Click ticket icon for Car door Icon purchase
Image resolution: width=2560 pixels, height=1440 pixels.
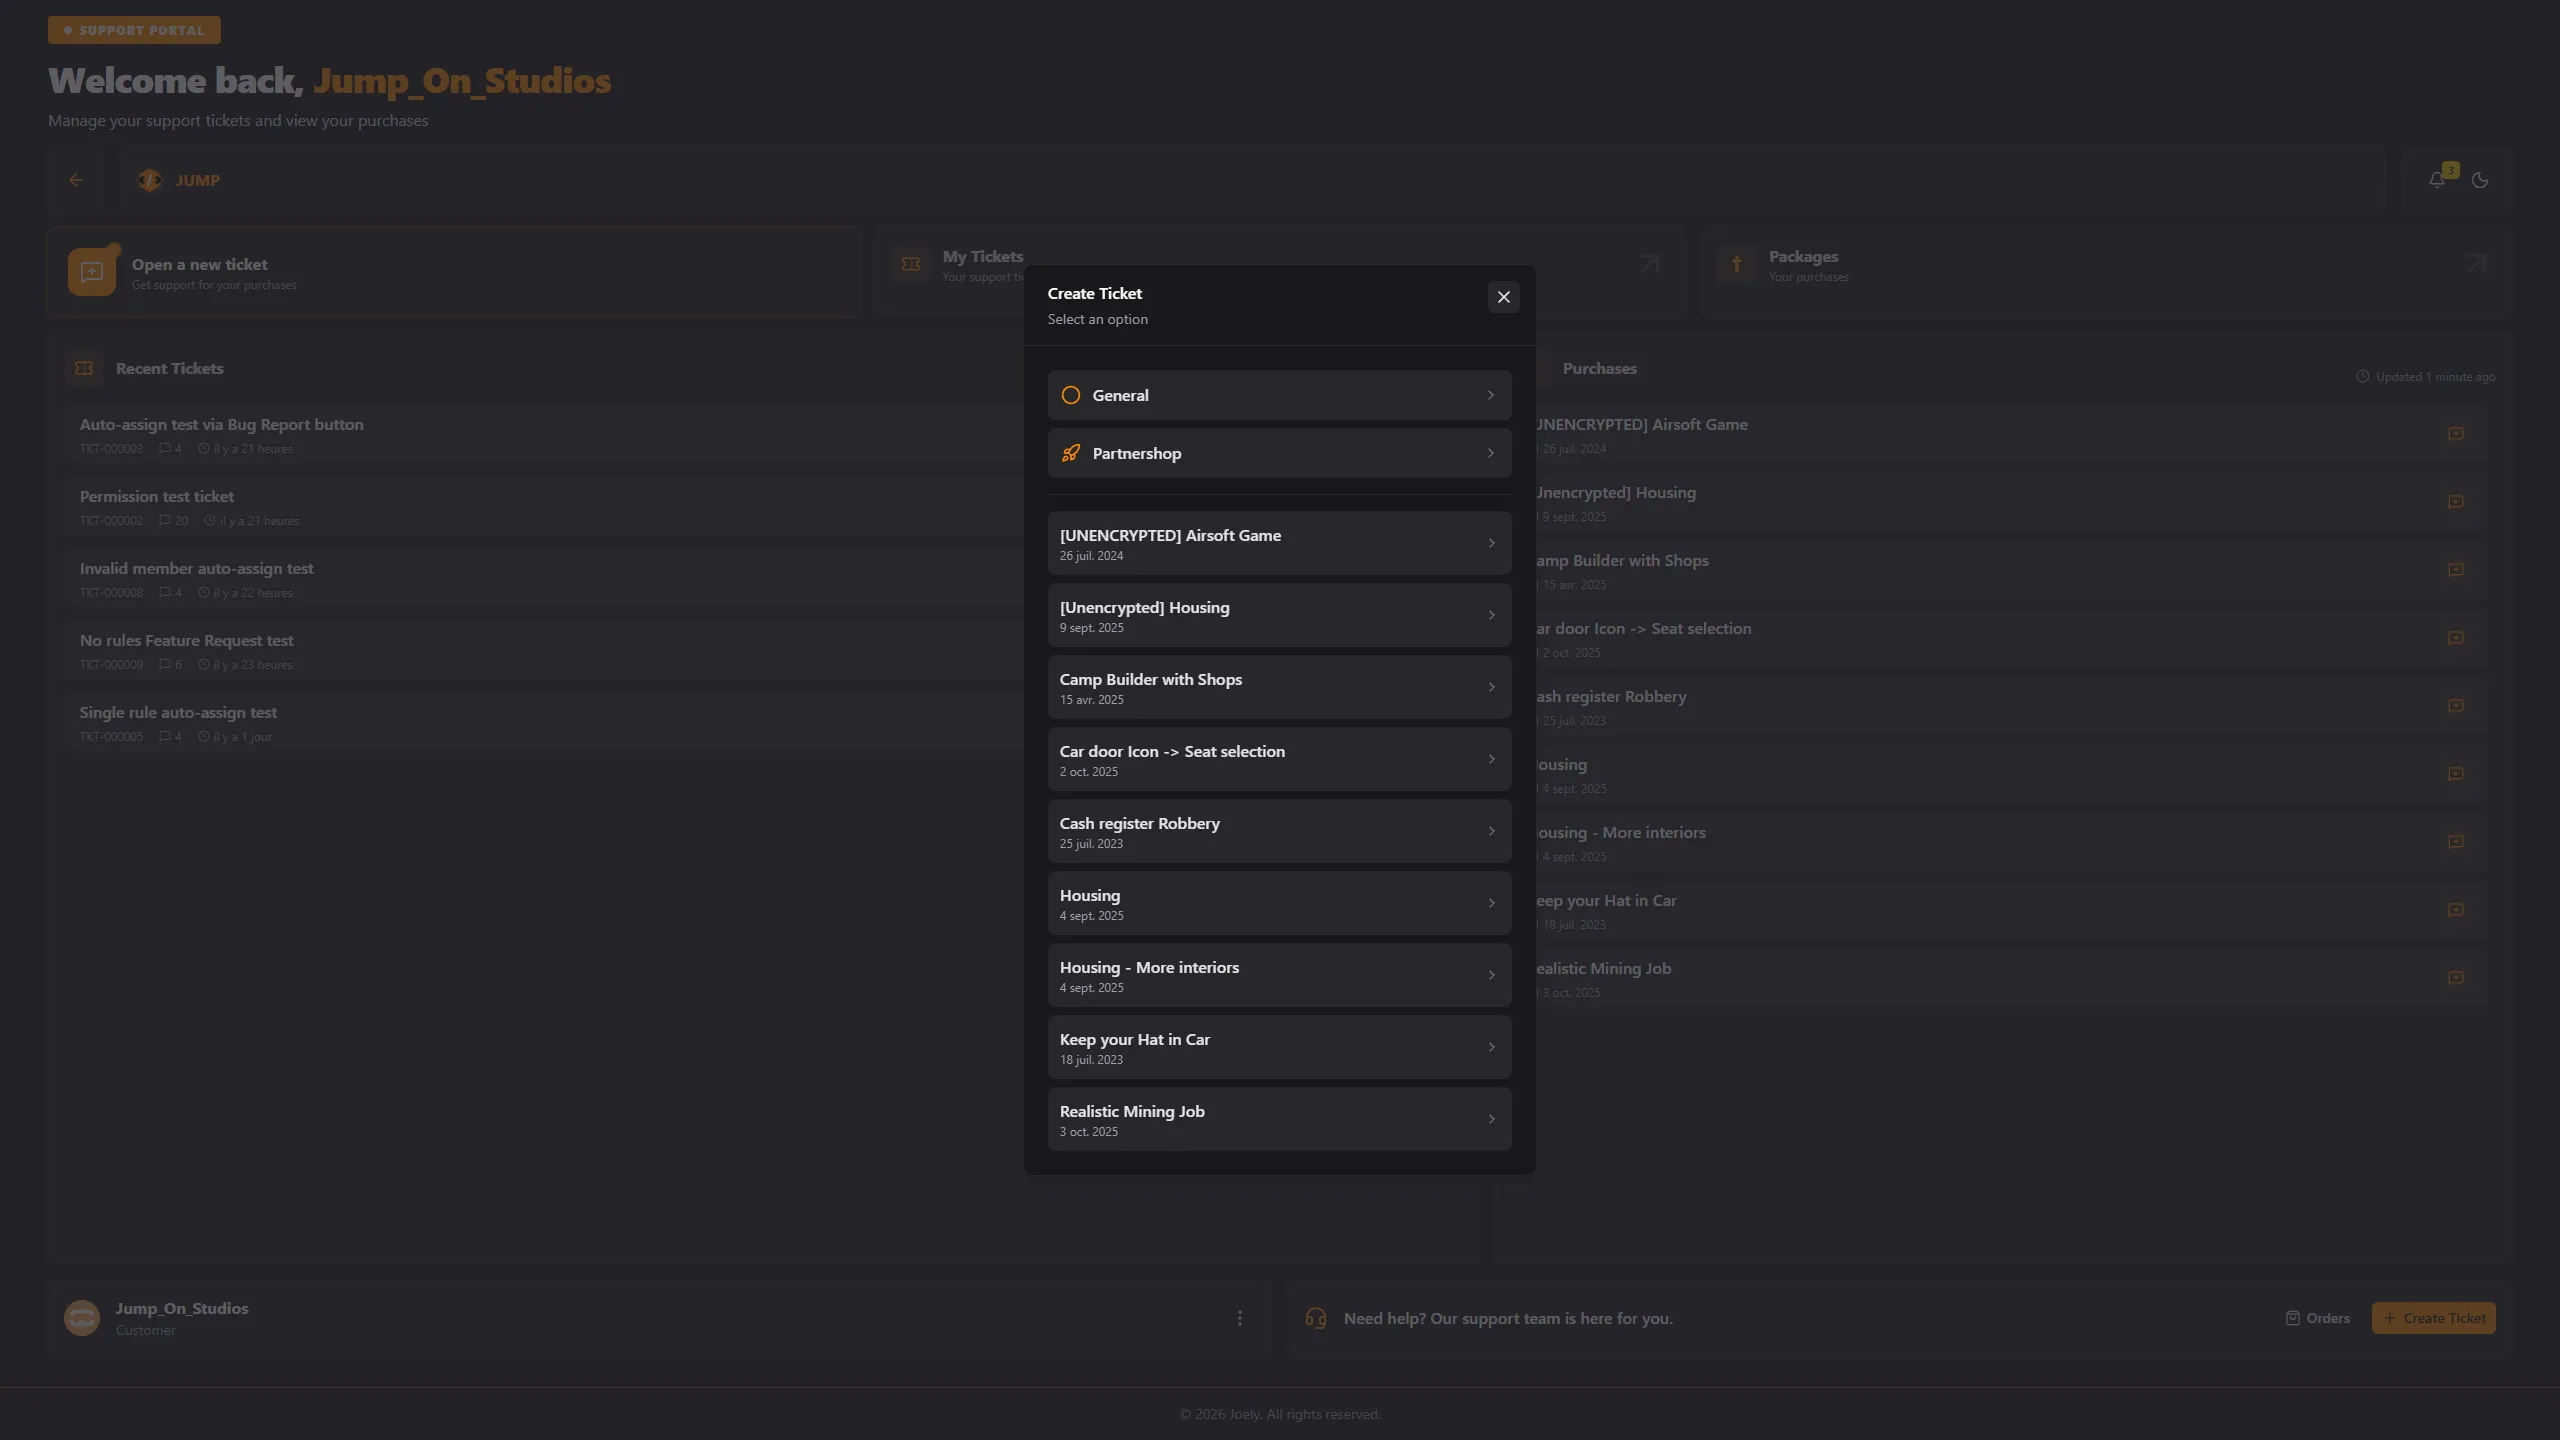2455,638
